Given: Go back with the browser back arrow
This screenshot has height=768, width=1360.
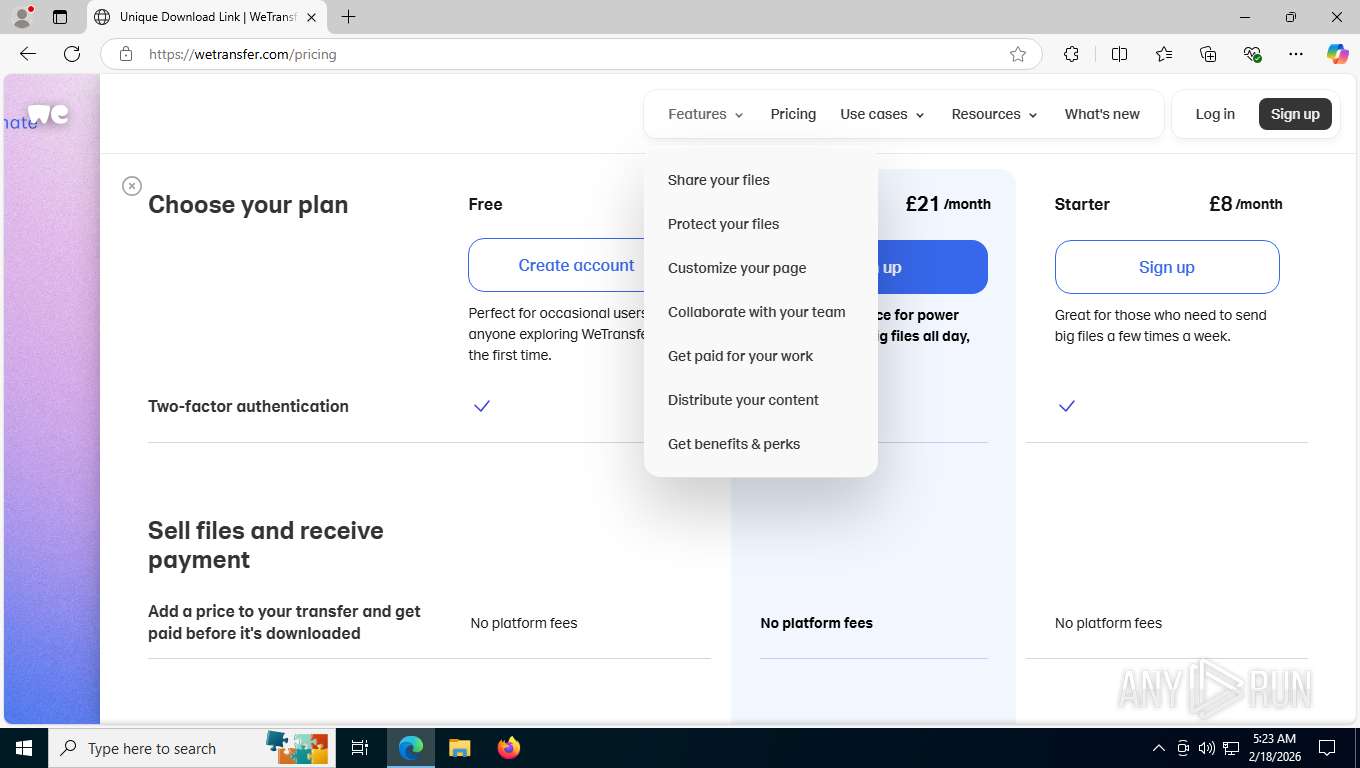Looking at the screenshot, I should click(27, 54).
